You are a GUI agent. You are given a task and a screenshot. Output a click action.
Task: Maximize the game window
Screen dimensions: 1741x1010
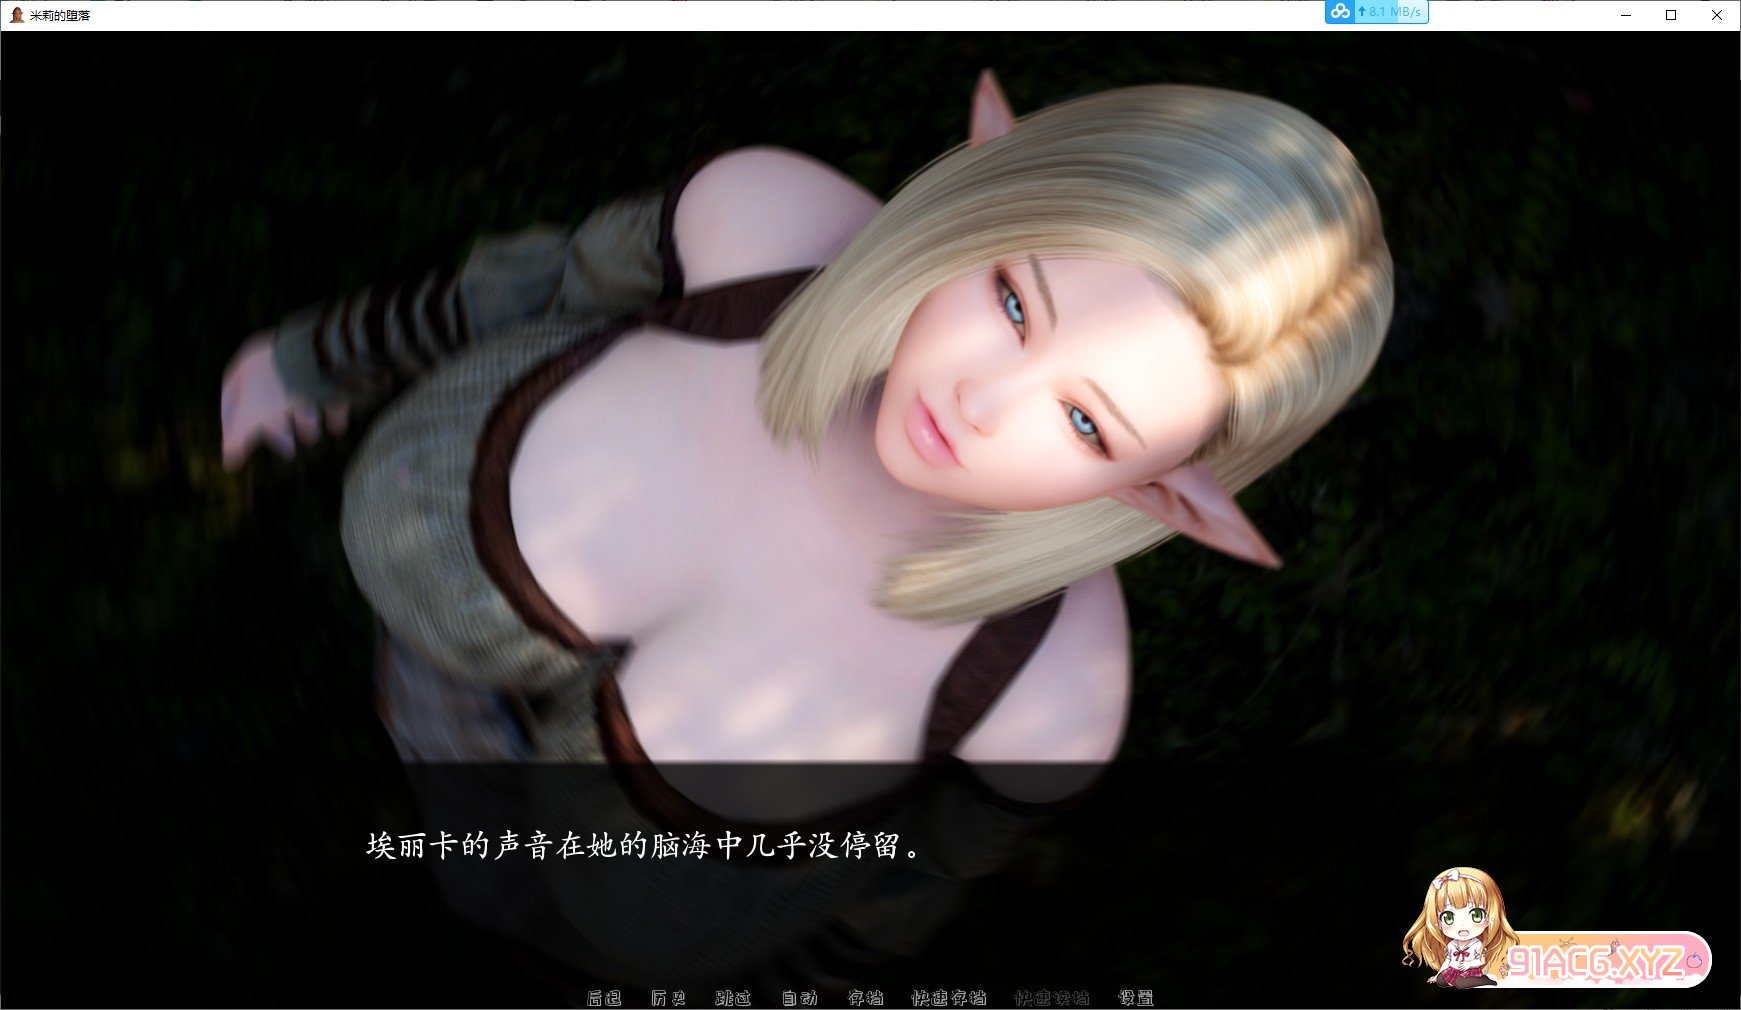coord(1671,15)
